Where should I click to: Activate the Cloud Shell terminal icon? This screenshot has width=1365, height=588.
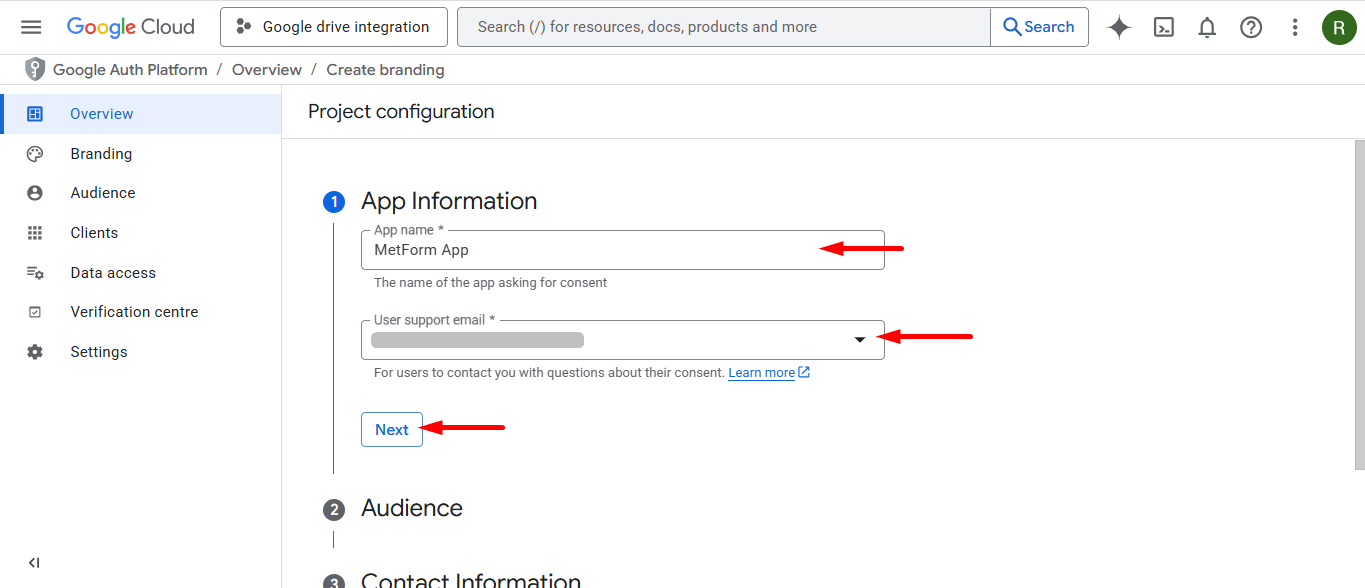1163,27
